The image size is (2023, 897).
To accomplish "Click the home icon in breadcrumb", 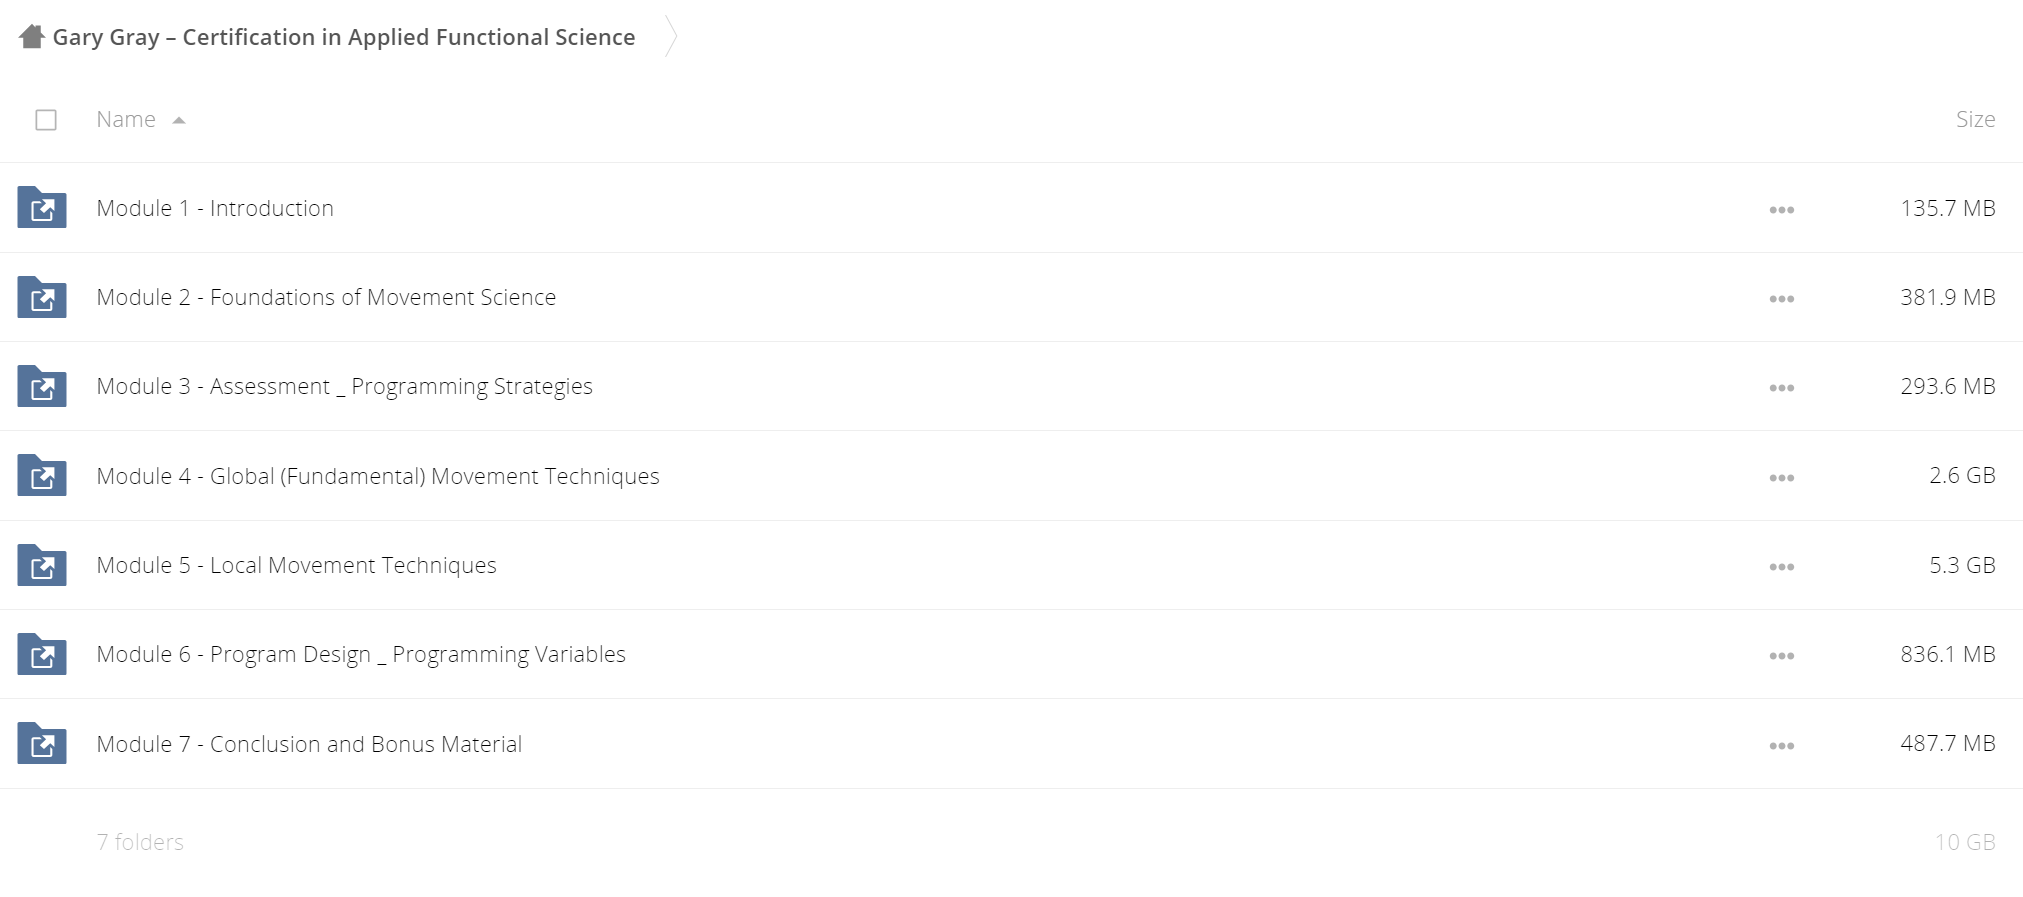I will coord(32,37).
